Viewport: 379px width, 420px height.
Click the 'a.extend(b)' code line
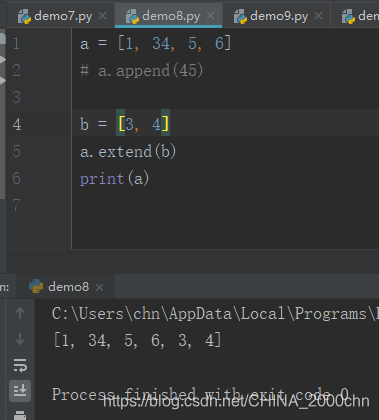point(128,152)
